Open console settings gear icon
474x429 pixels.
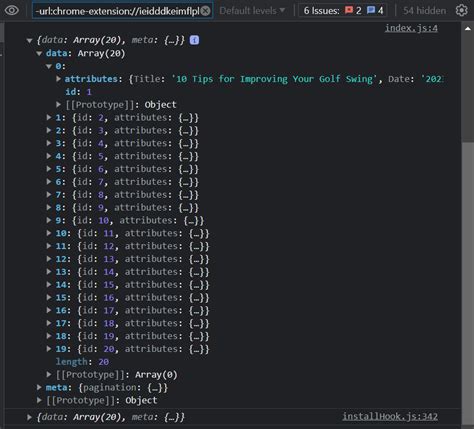[462, 10]
